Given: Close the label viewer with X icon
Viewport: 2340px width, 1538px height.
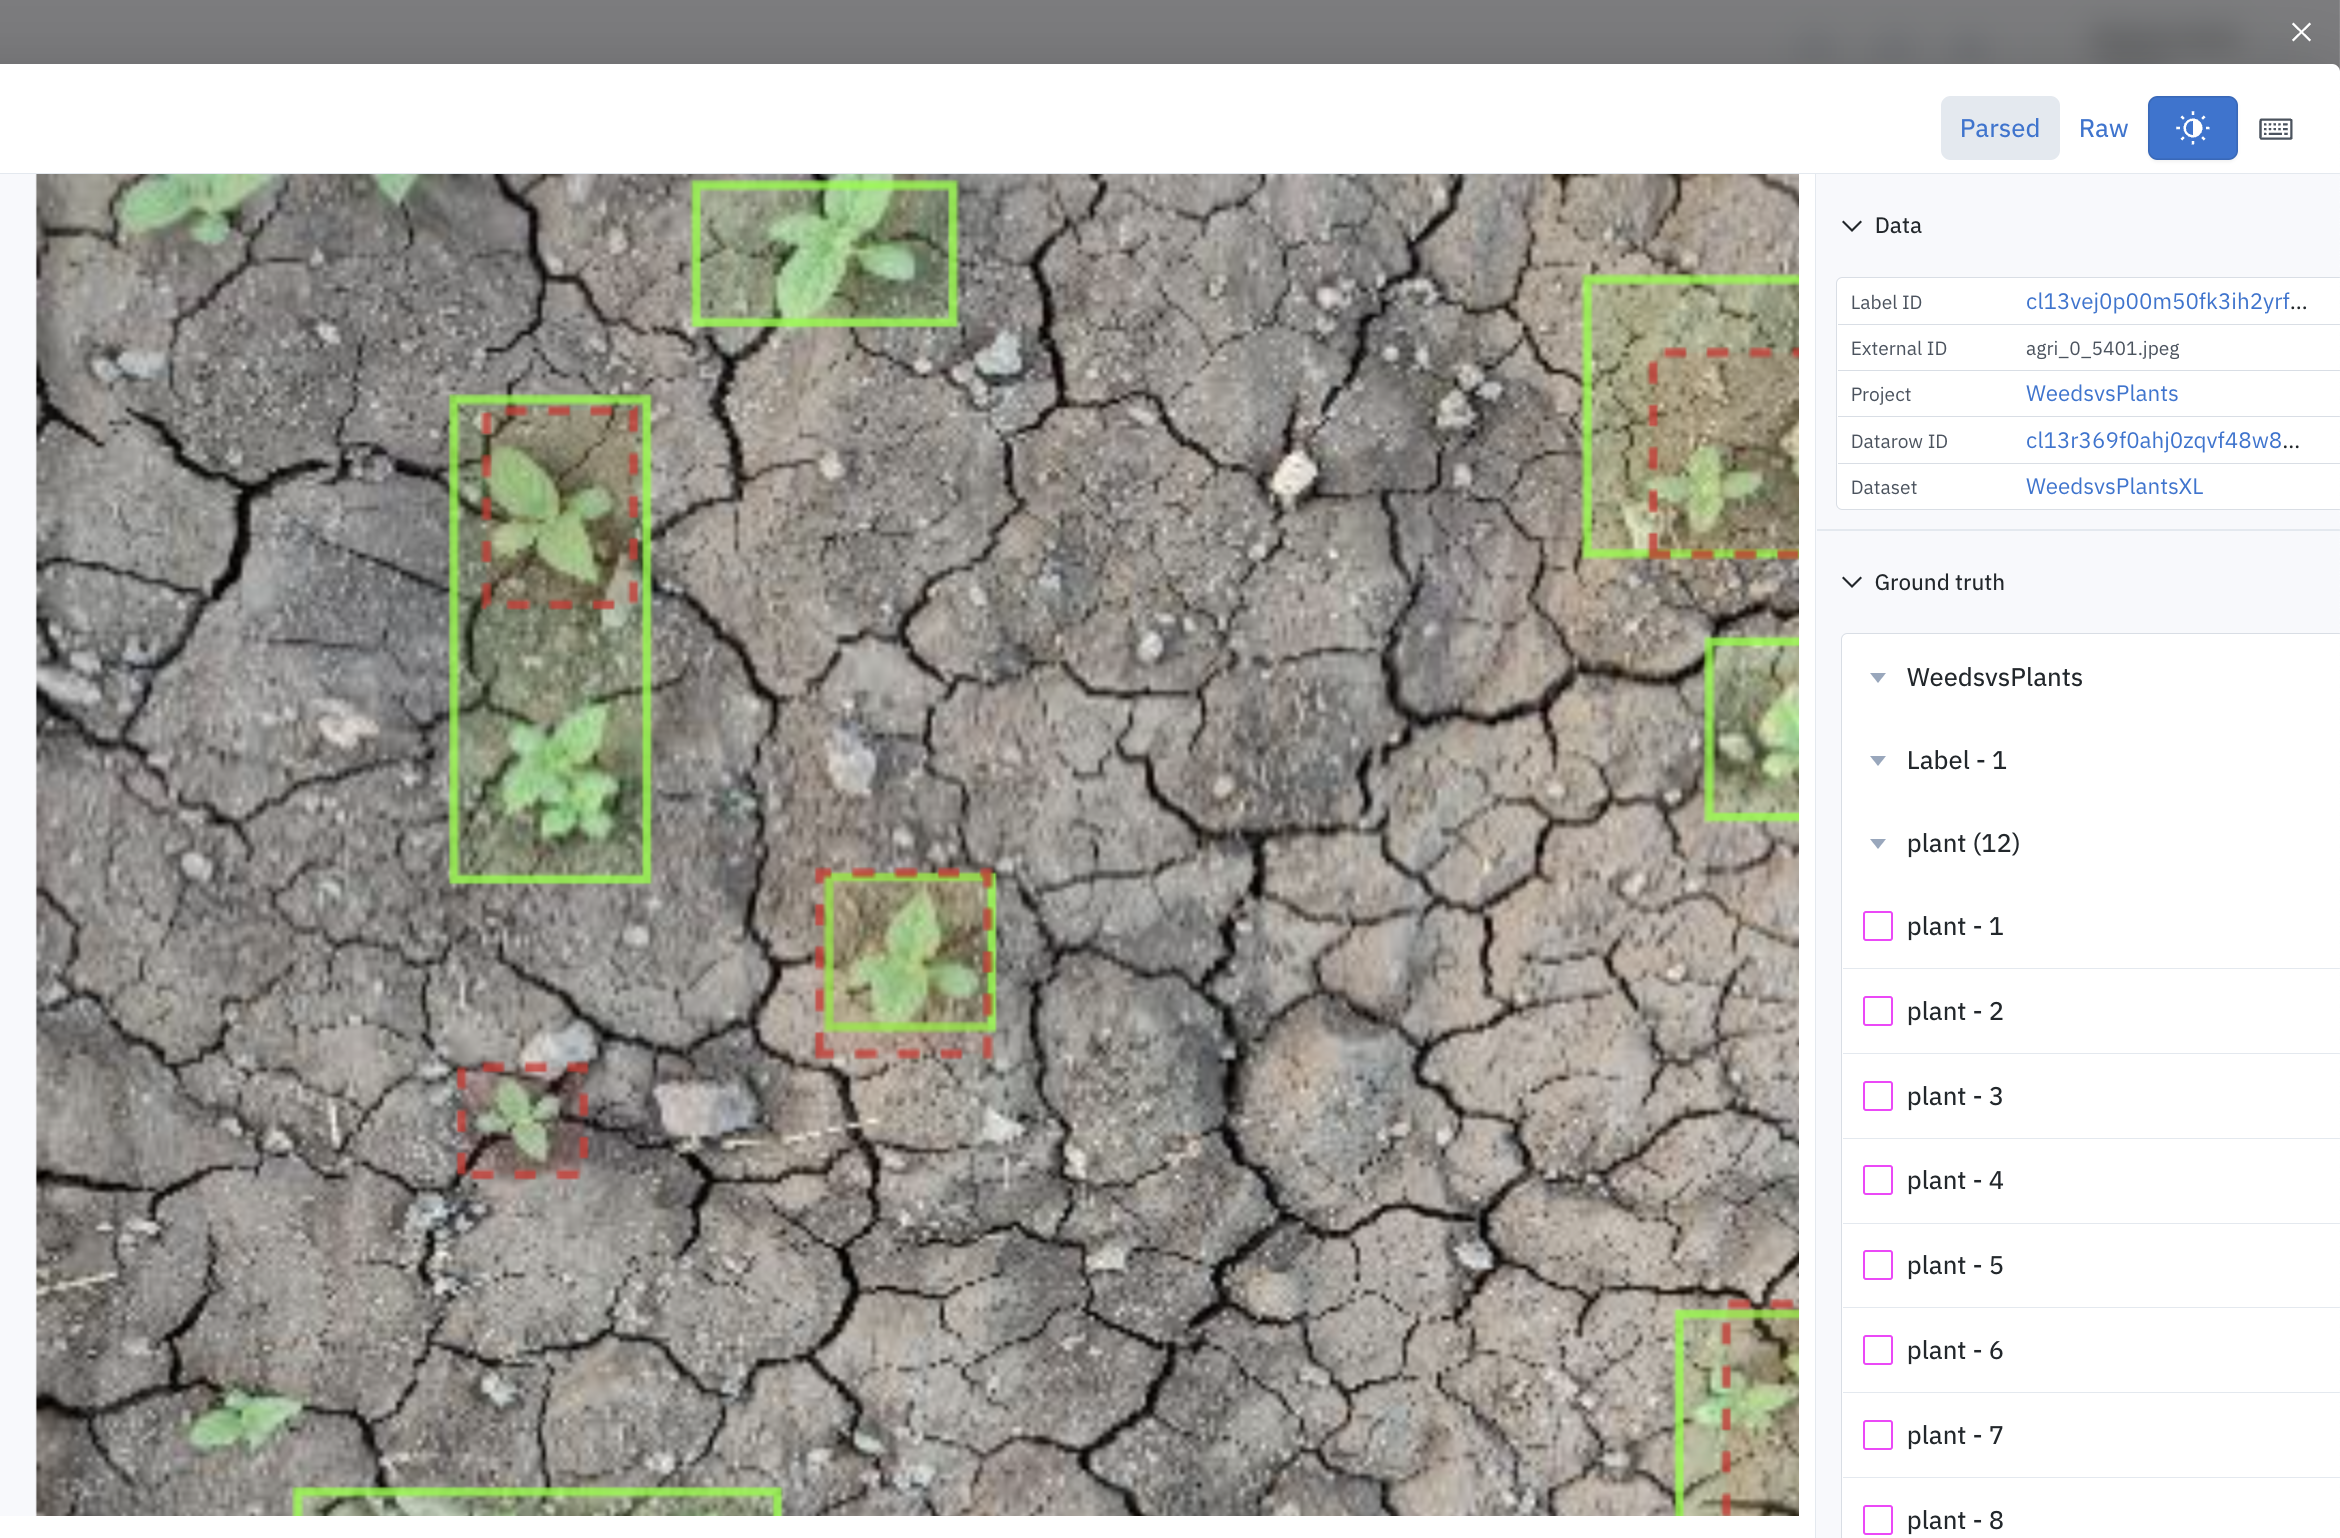Looking at the screenshot, I should pos(2301,32).
